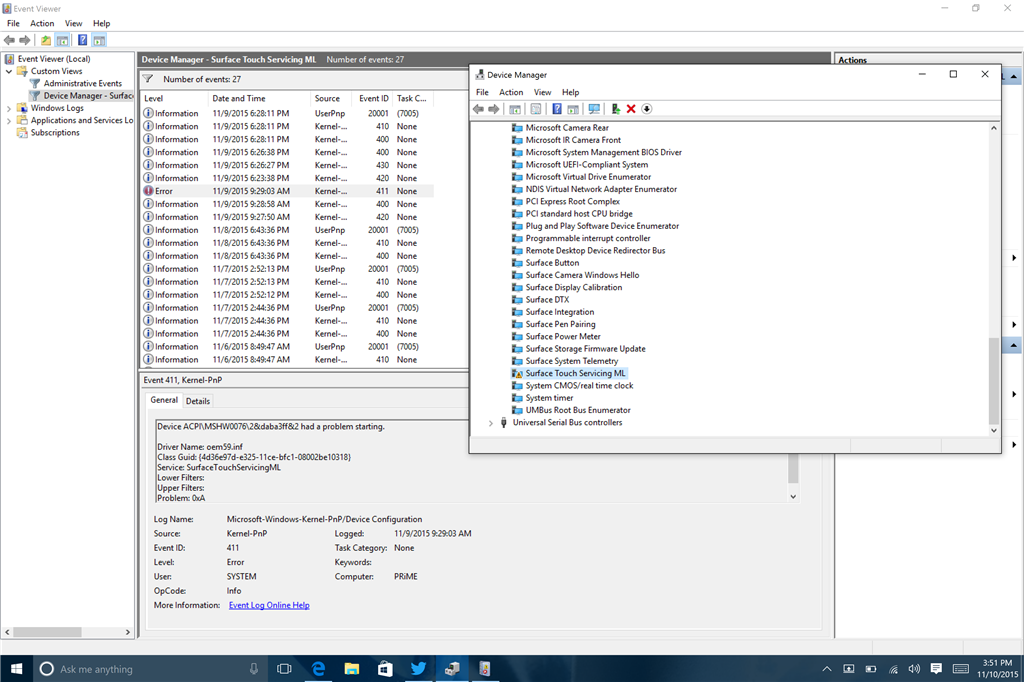Screen dimensions: 1024x682
Task: Launch Microsoft Edge from taskbar
Action: [x=318, y=669]
